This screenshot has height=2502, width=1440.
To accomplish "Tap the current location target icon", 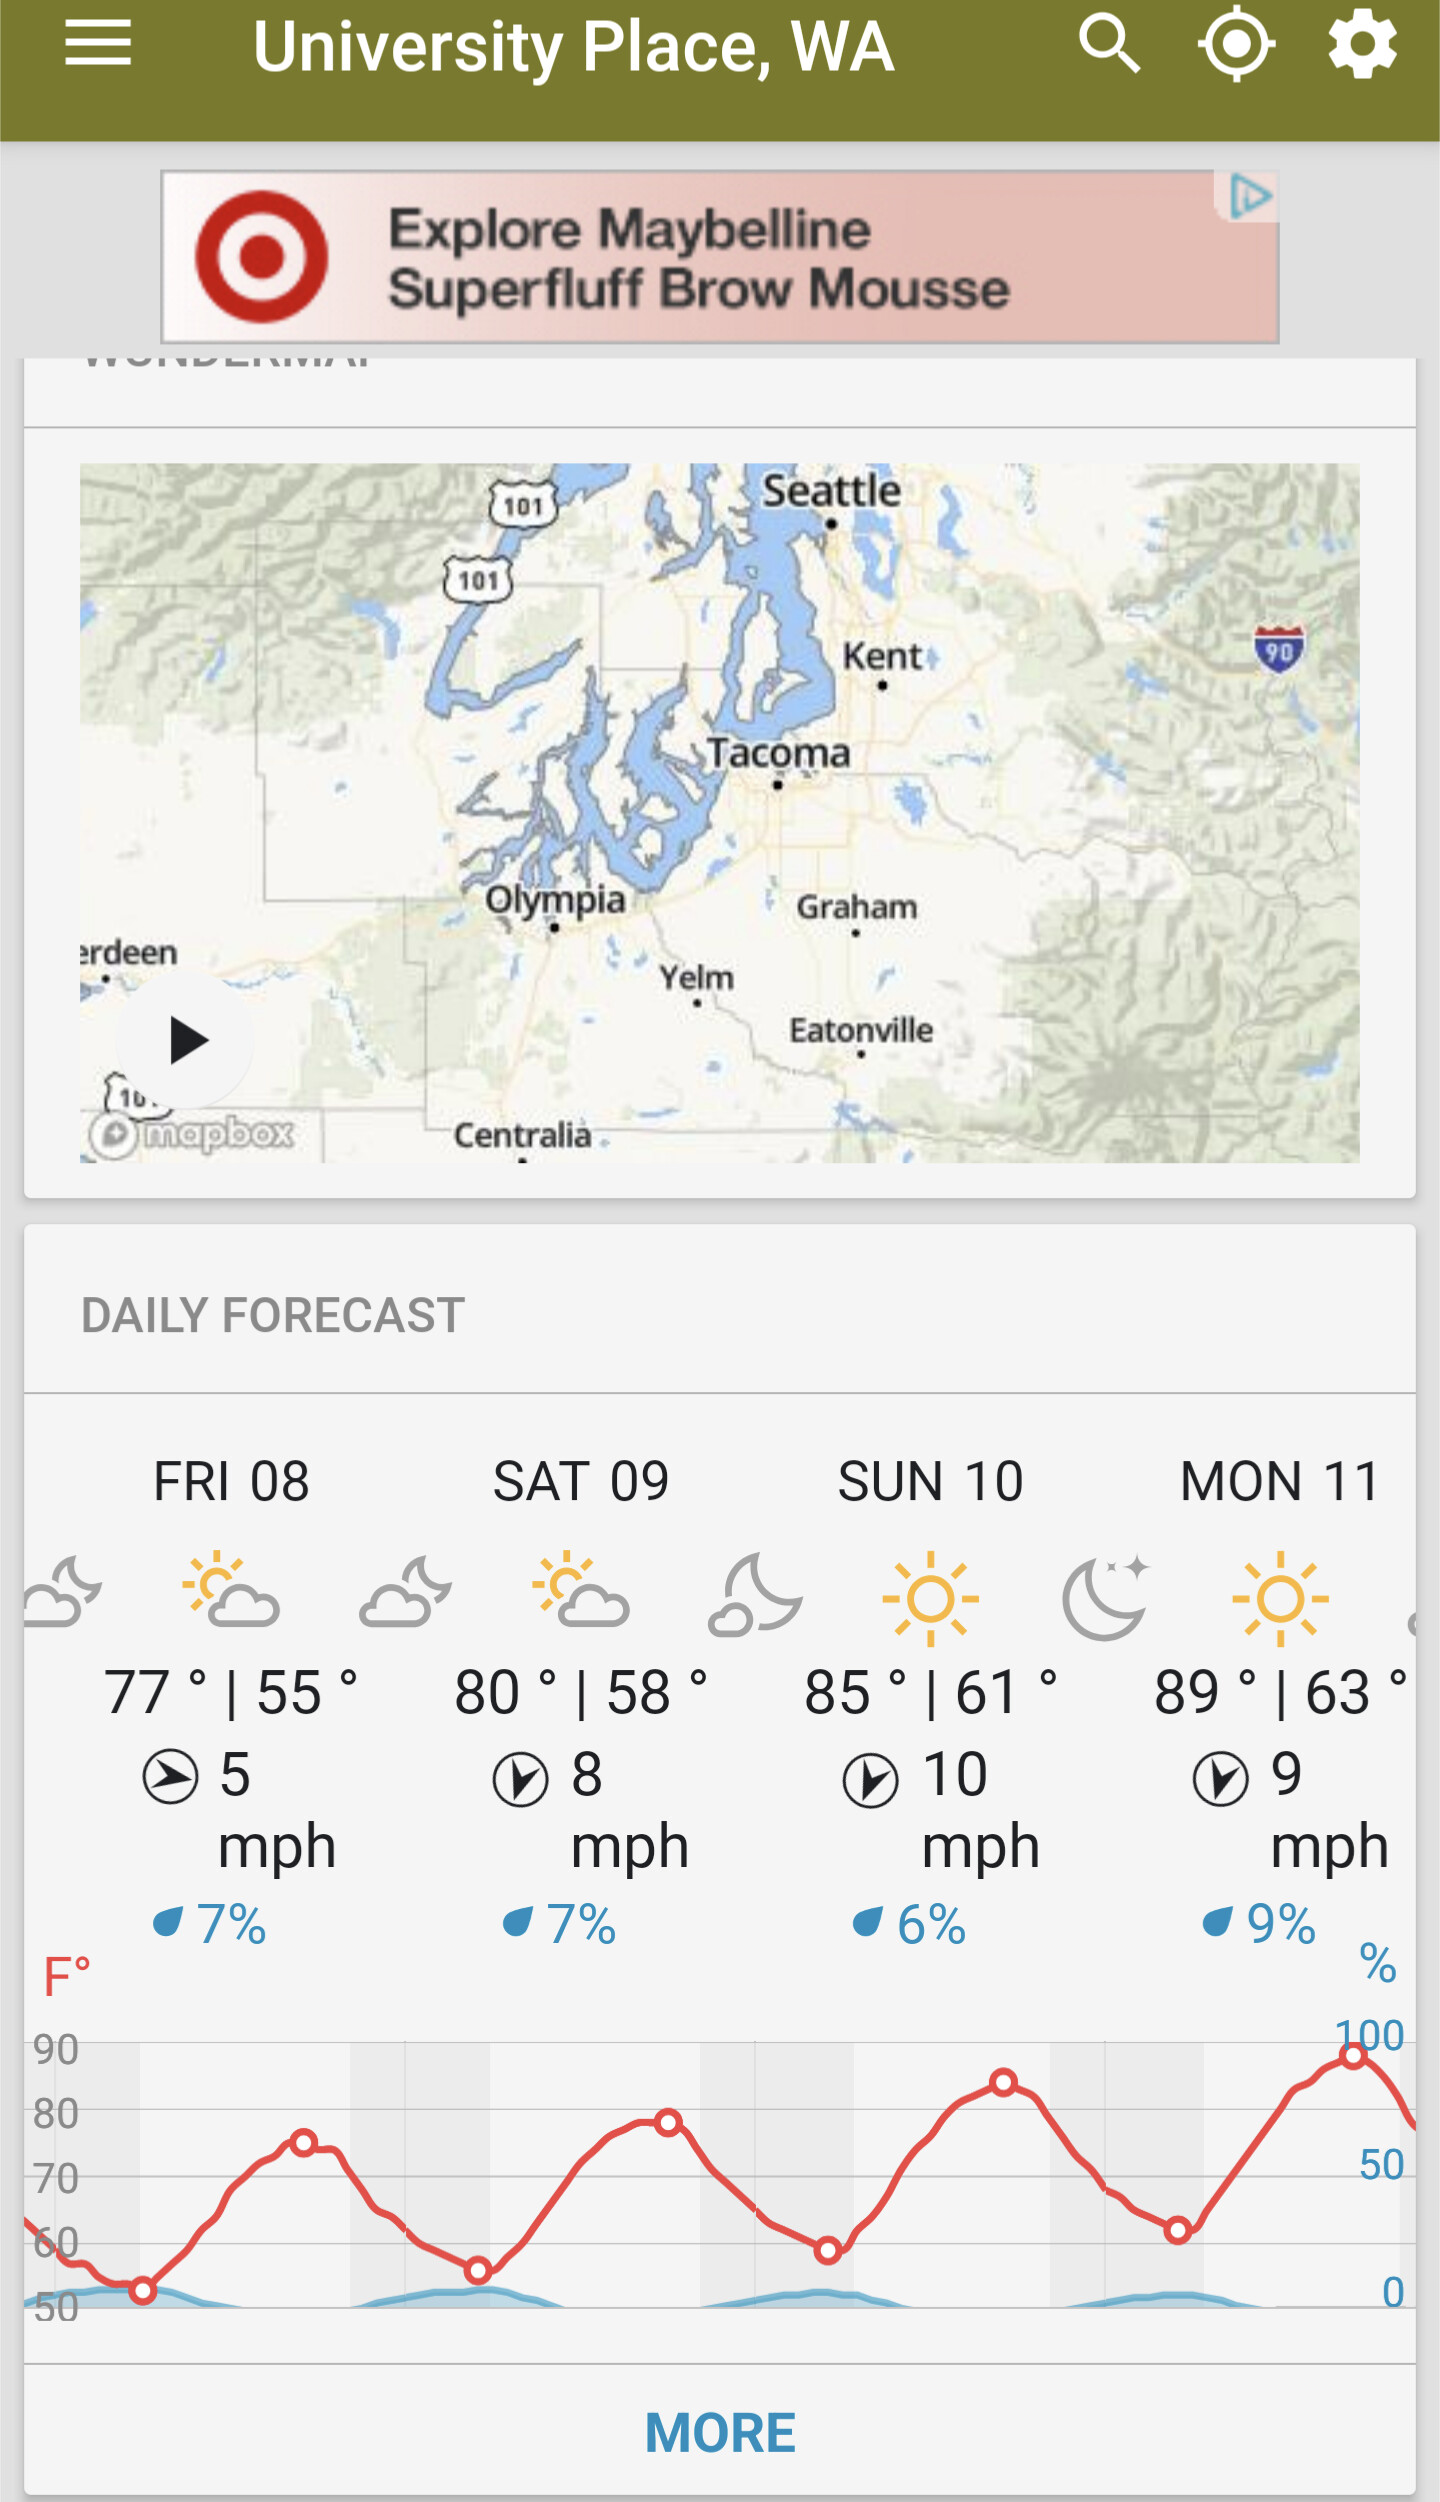I will point(1236,45).
